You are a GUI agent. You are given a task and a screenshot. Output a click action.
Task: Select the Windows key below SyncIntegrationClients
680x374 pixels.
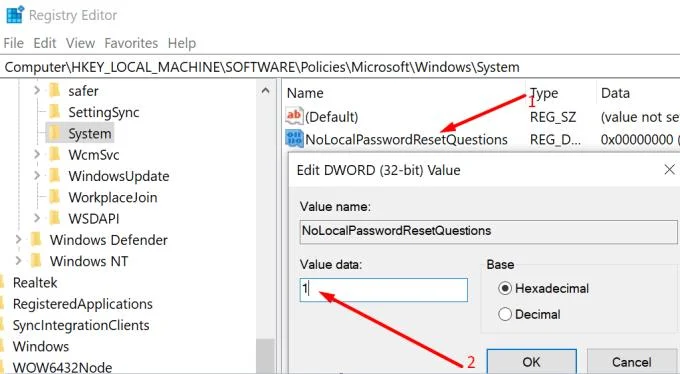pos(41,346)
